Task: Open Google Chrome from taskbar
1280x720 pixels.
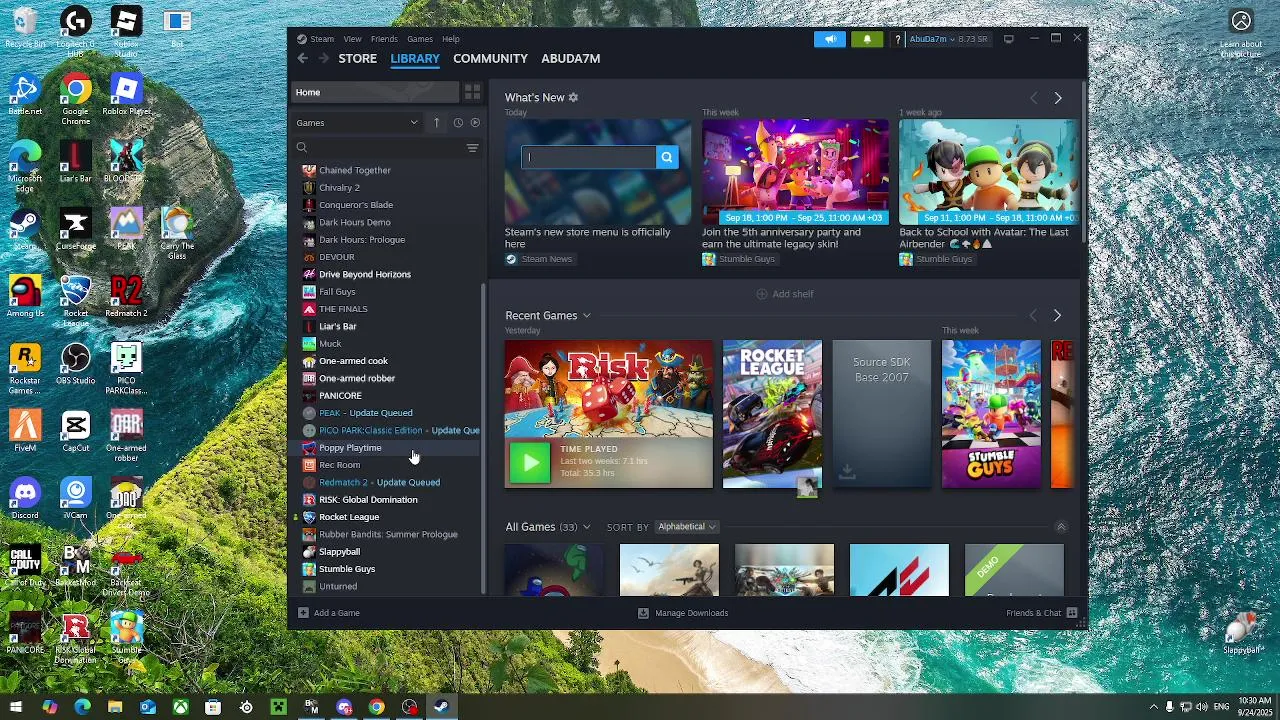Action: click(376, 707)
